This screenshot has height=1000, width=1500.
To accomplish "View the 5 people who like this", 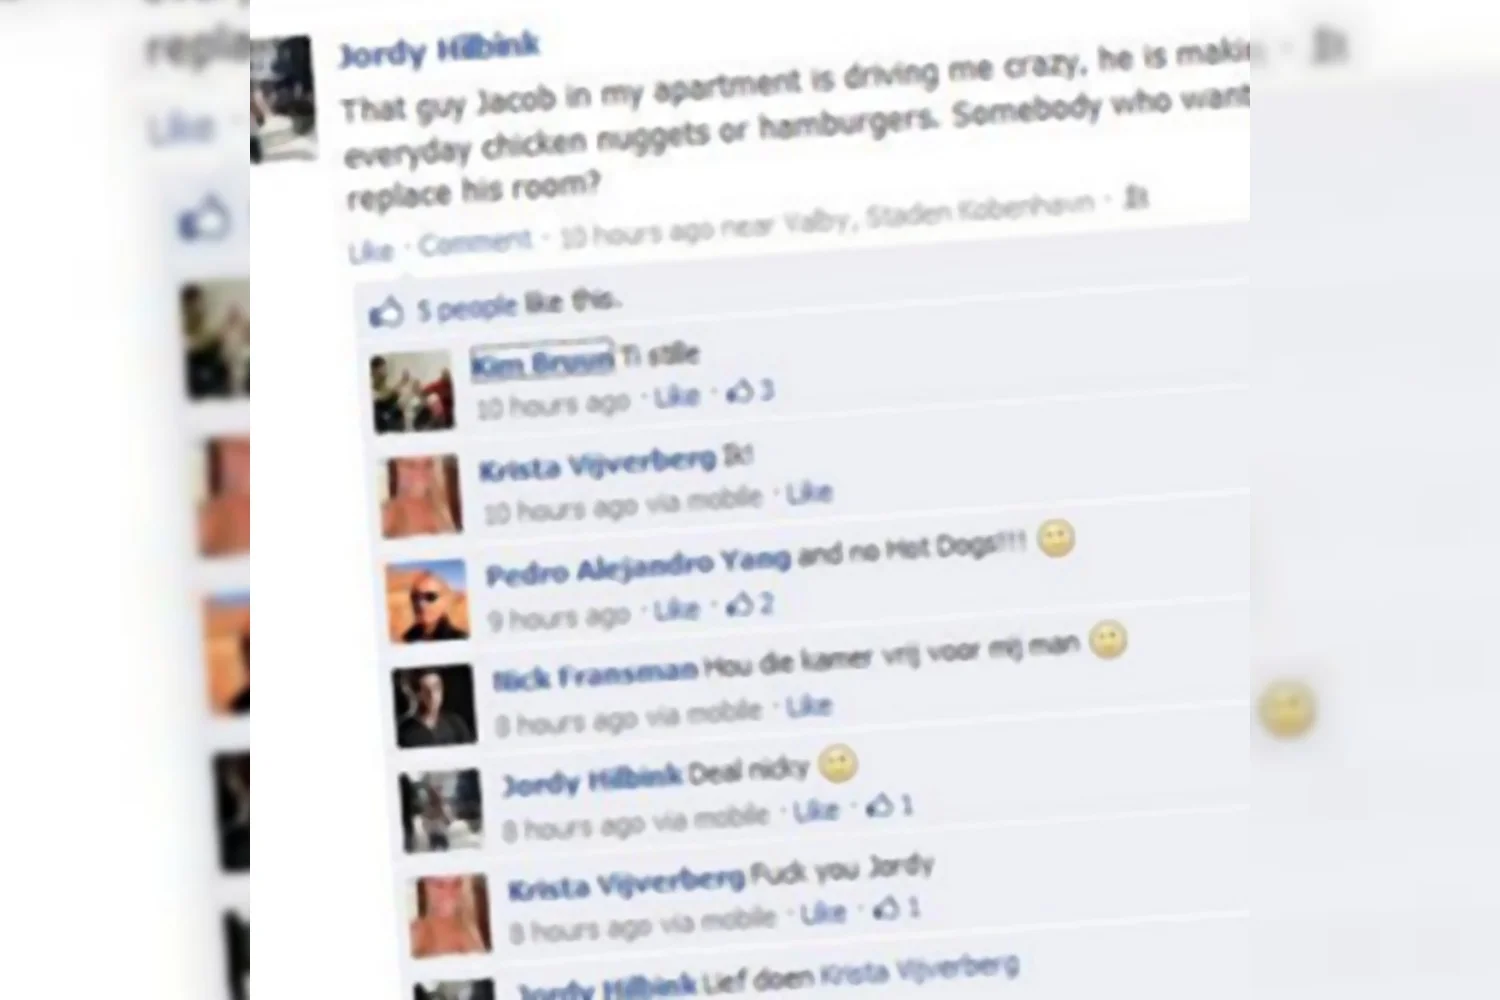I will tap(519, 304).
